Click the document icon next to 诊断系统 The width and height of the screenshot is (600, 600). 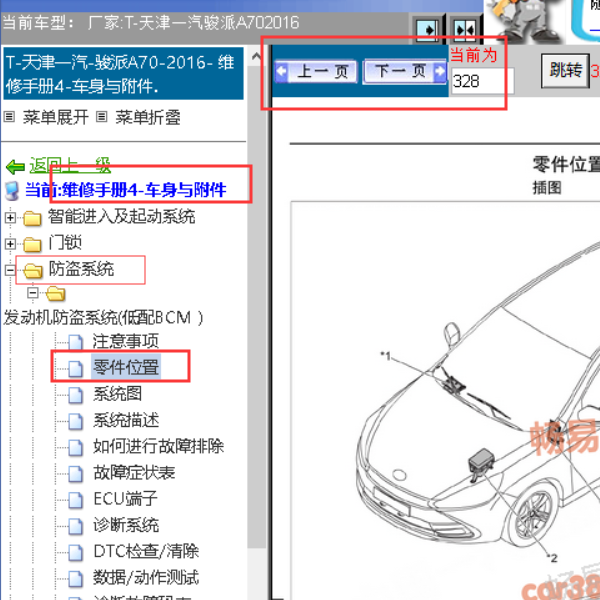(x=75, y=527)
